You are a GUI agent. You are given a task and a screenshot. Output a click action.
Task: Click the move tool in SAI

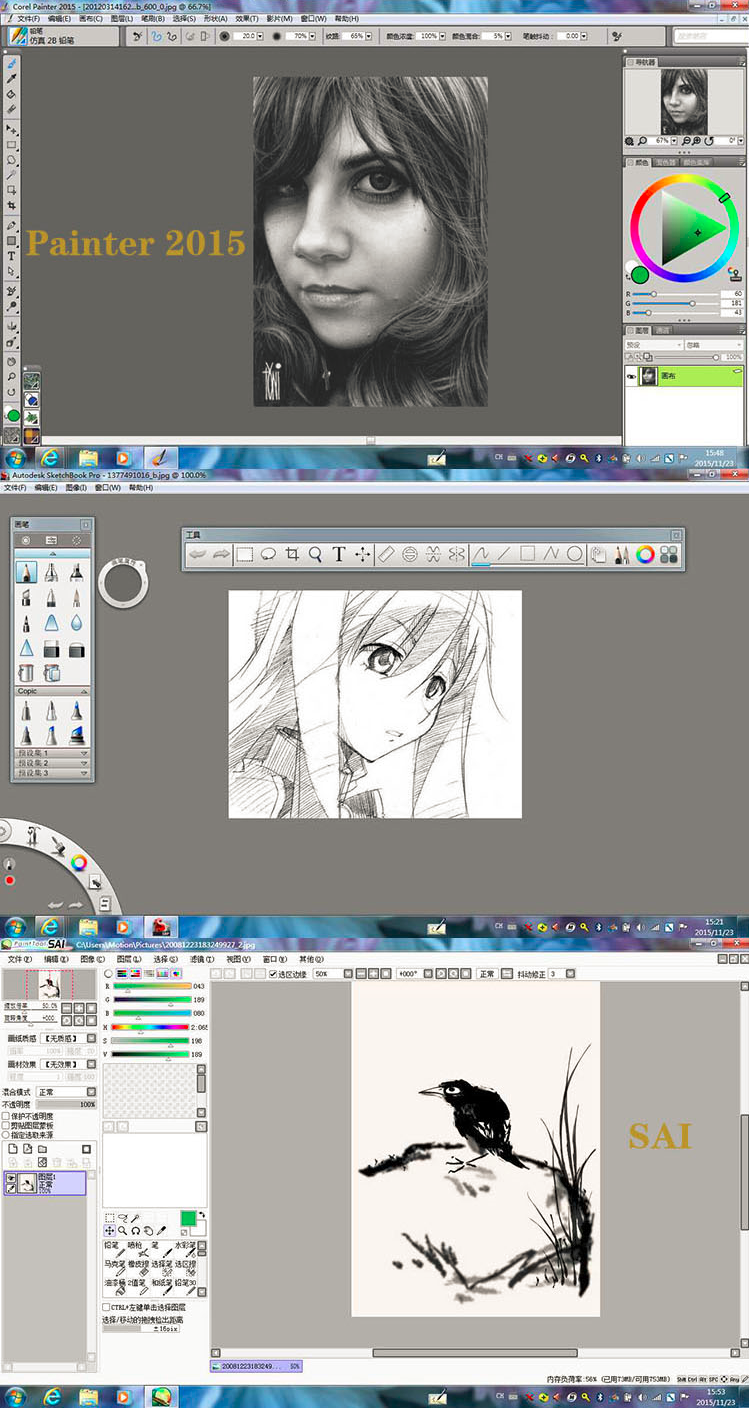pyautogui.click(x=110, y=1231)
